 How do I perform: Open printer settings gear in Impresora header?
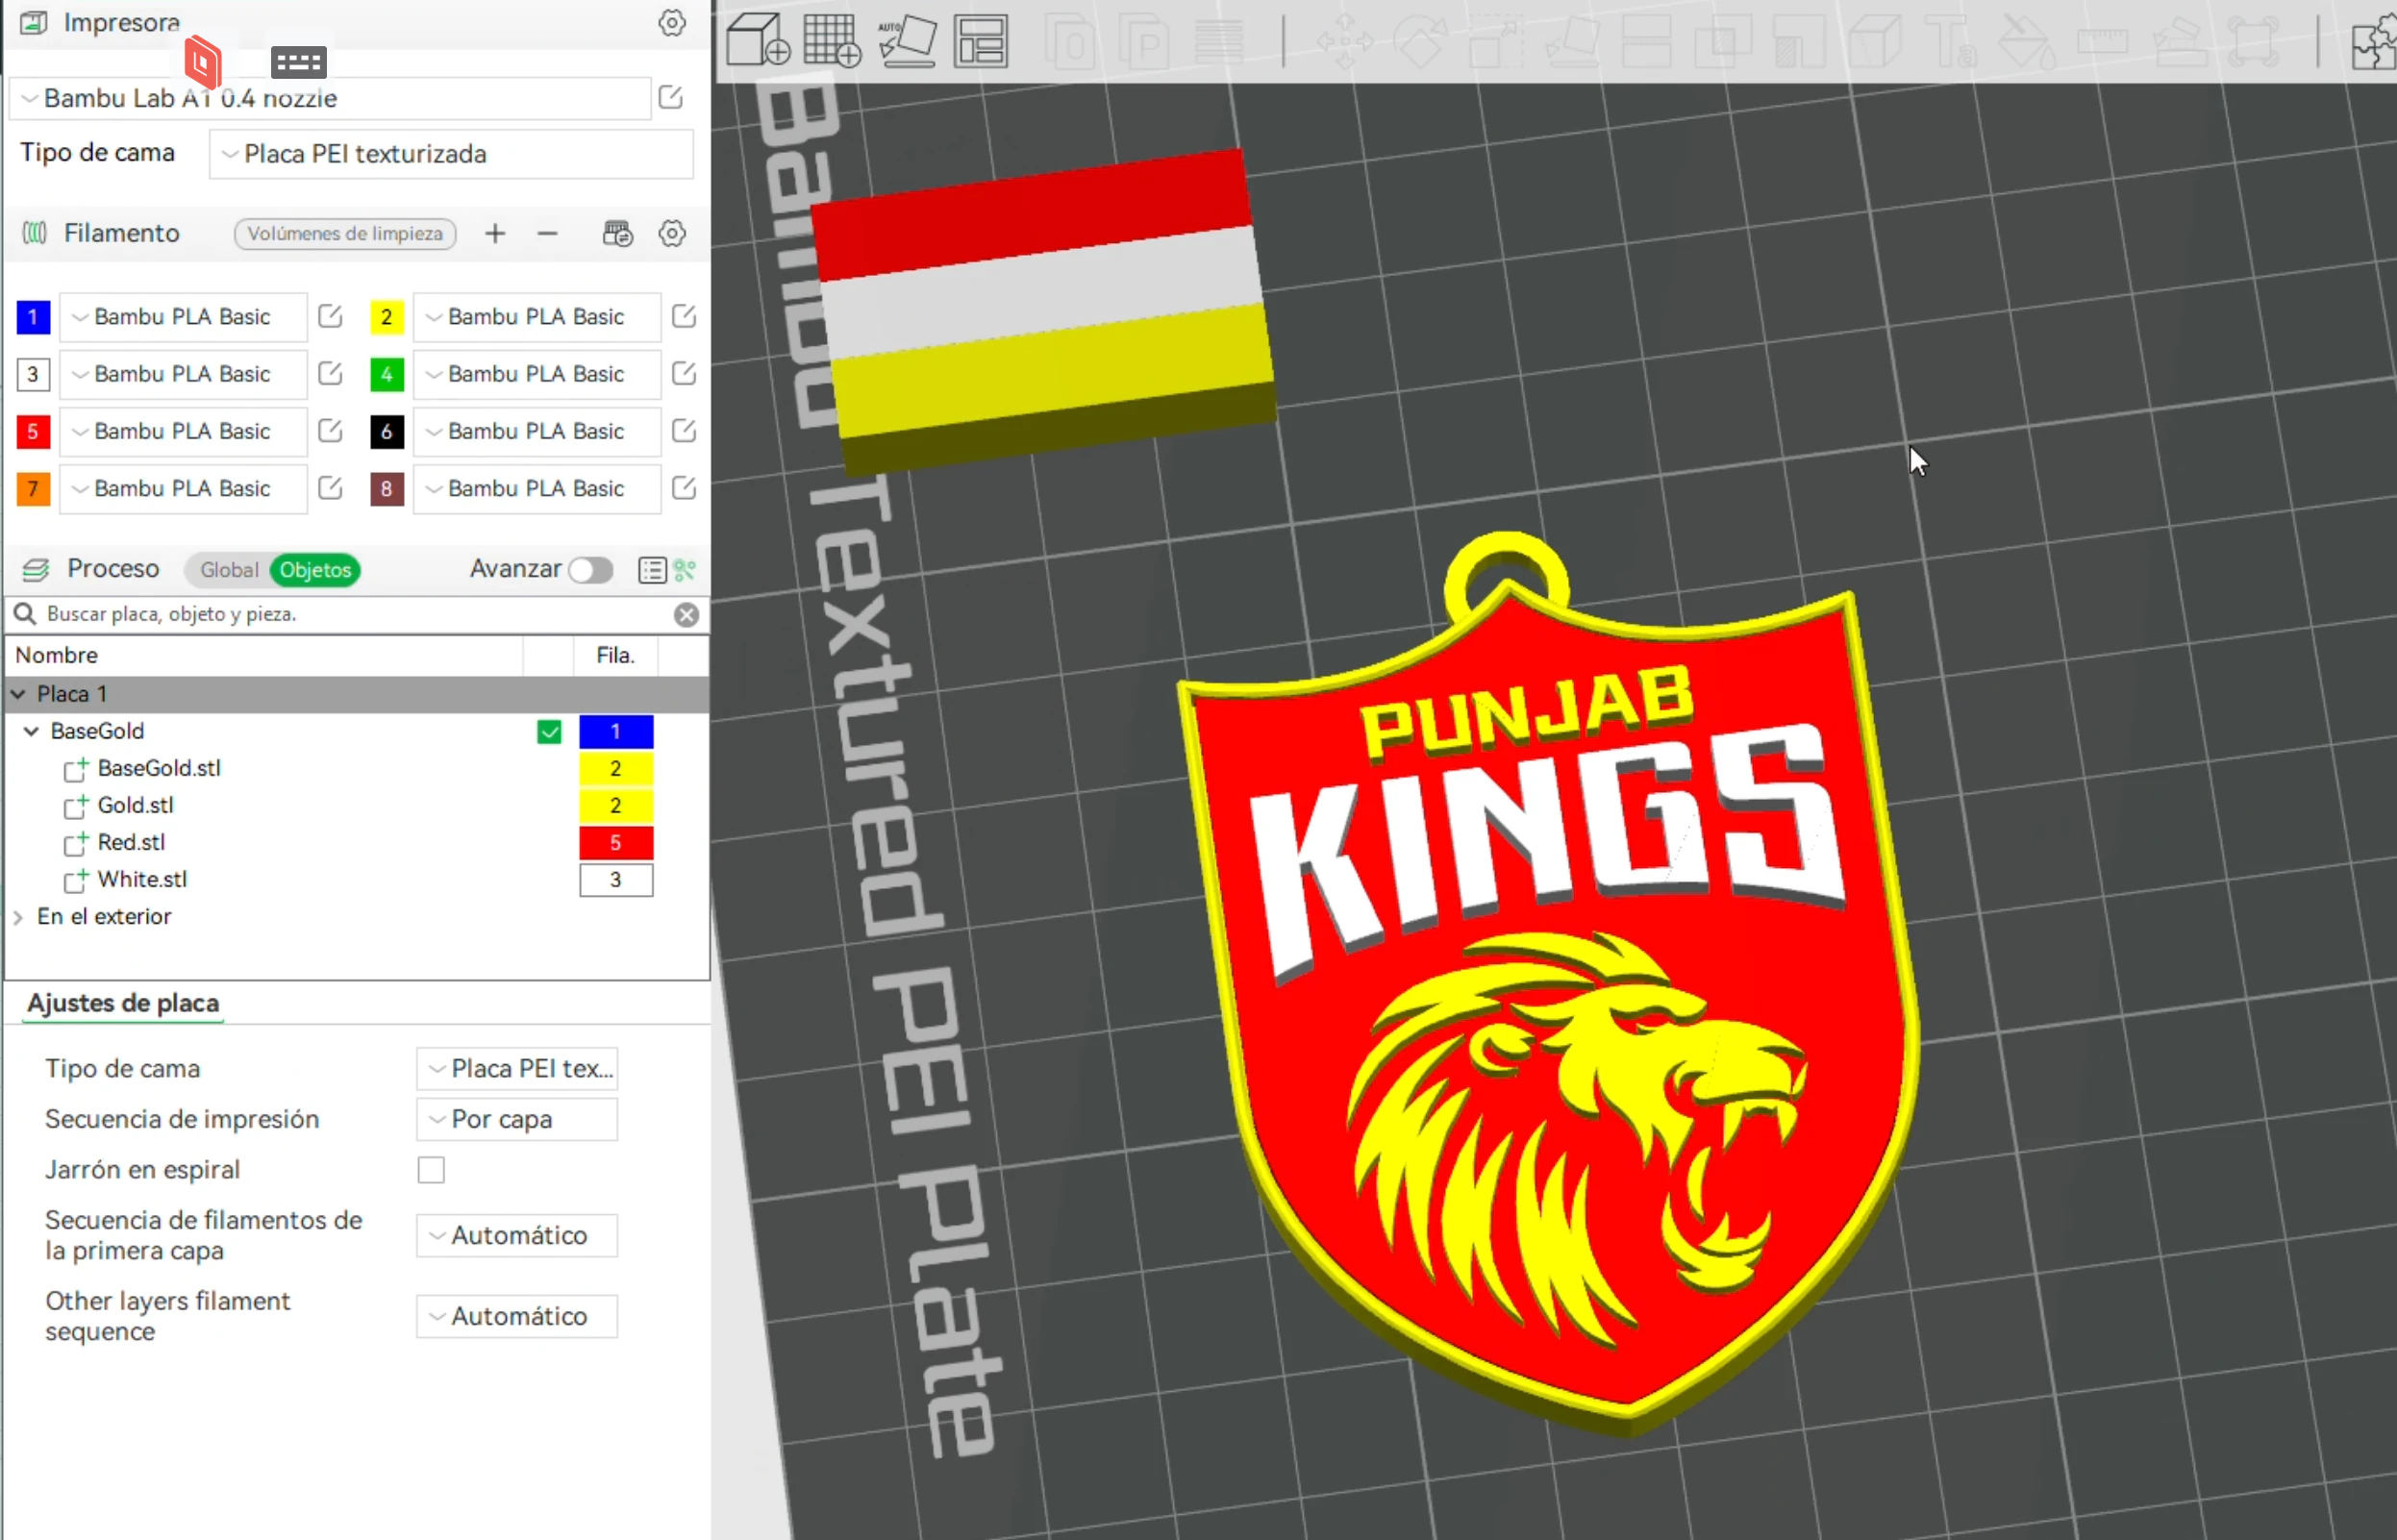pyautogui.click(x=672, y=23)
